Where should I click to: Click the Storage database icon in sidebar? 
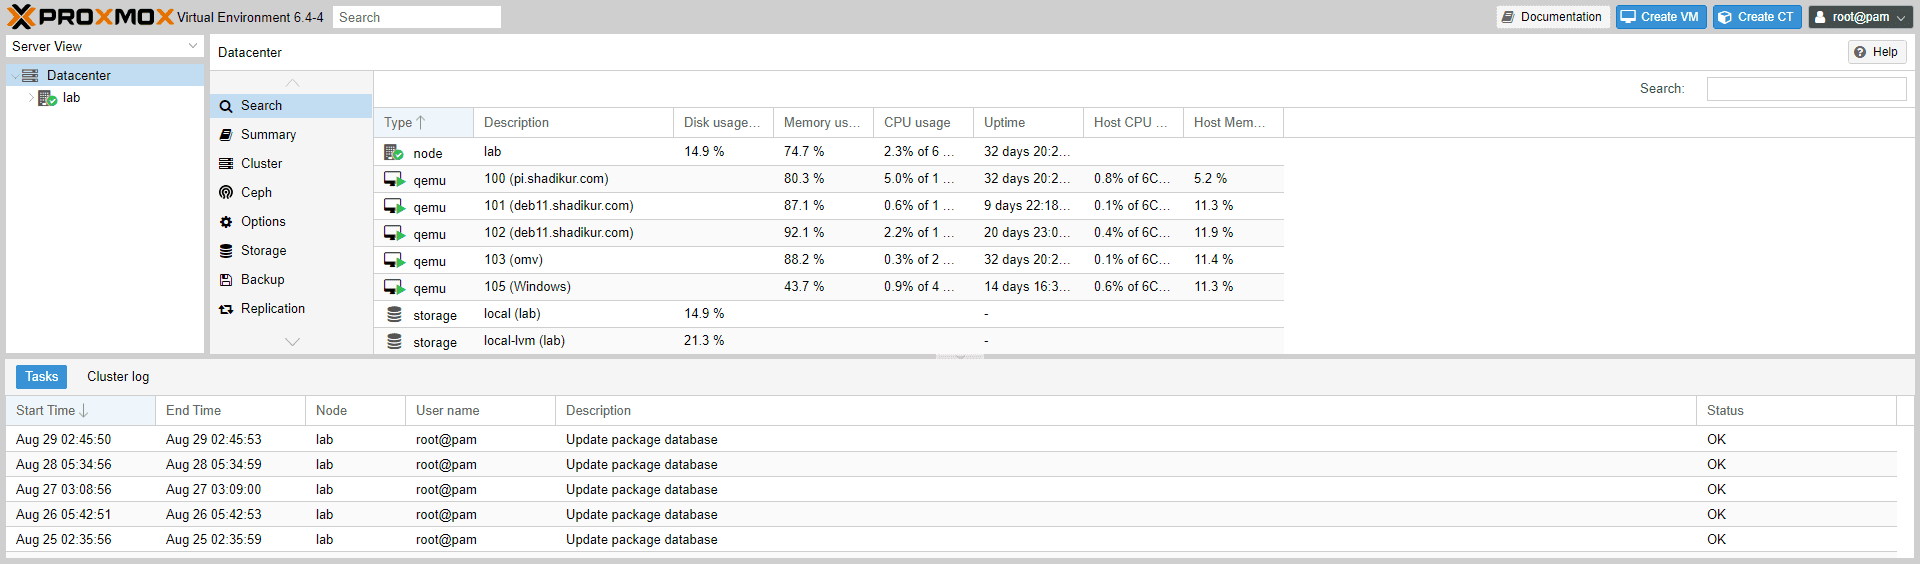[x=226, y=251]
